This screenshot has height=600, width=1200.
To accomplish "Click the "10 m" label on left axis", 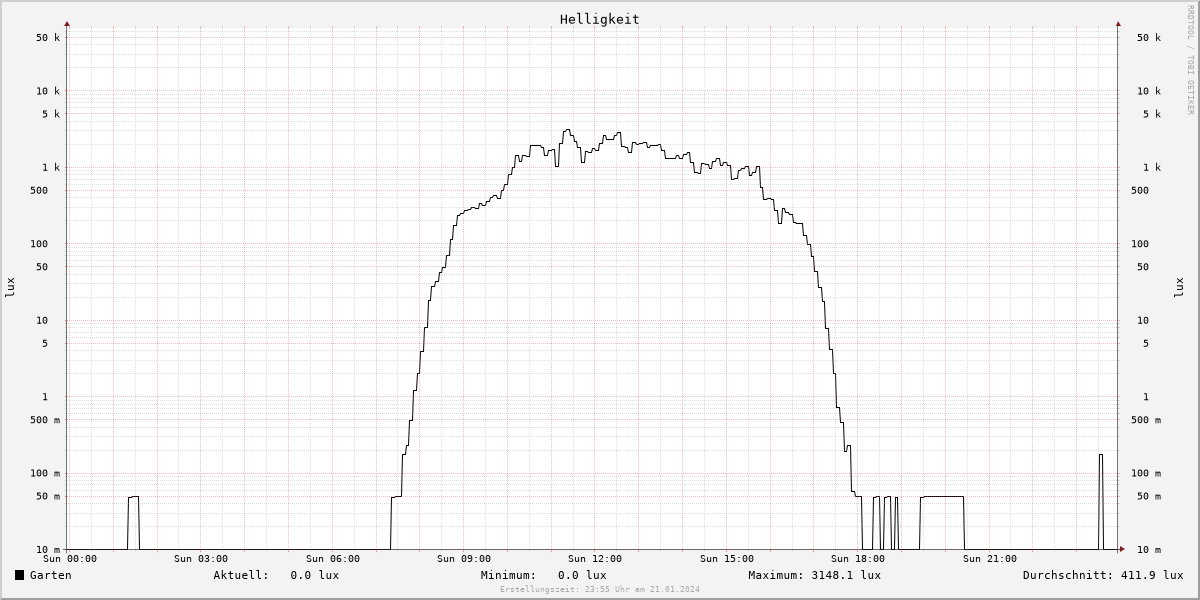I will (x=48, y=550).
